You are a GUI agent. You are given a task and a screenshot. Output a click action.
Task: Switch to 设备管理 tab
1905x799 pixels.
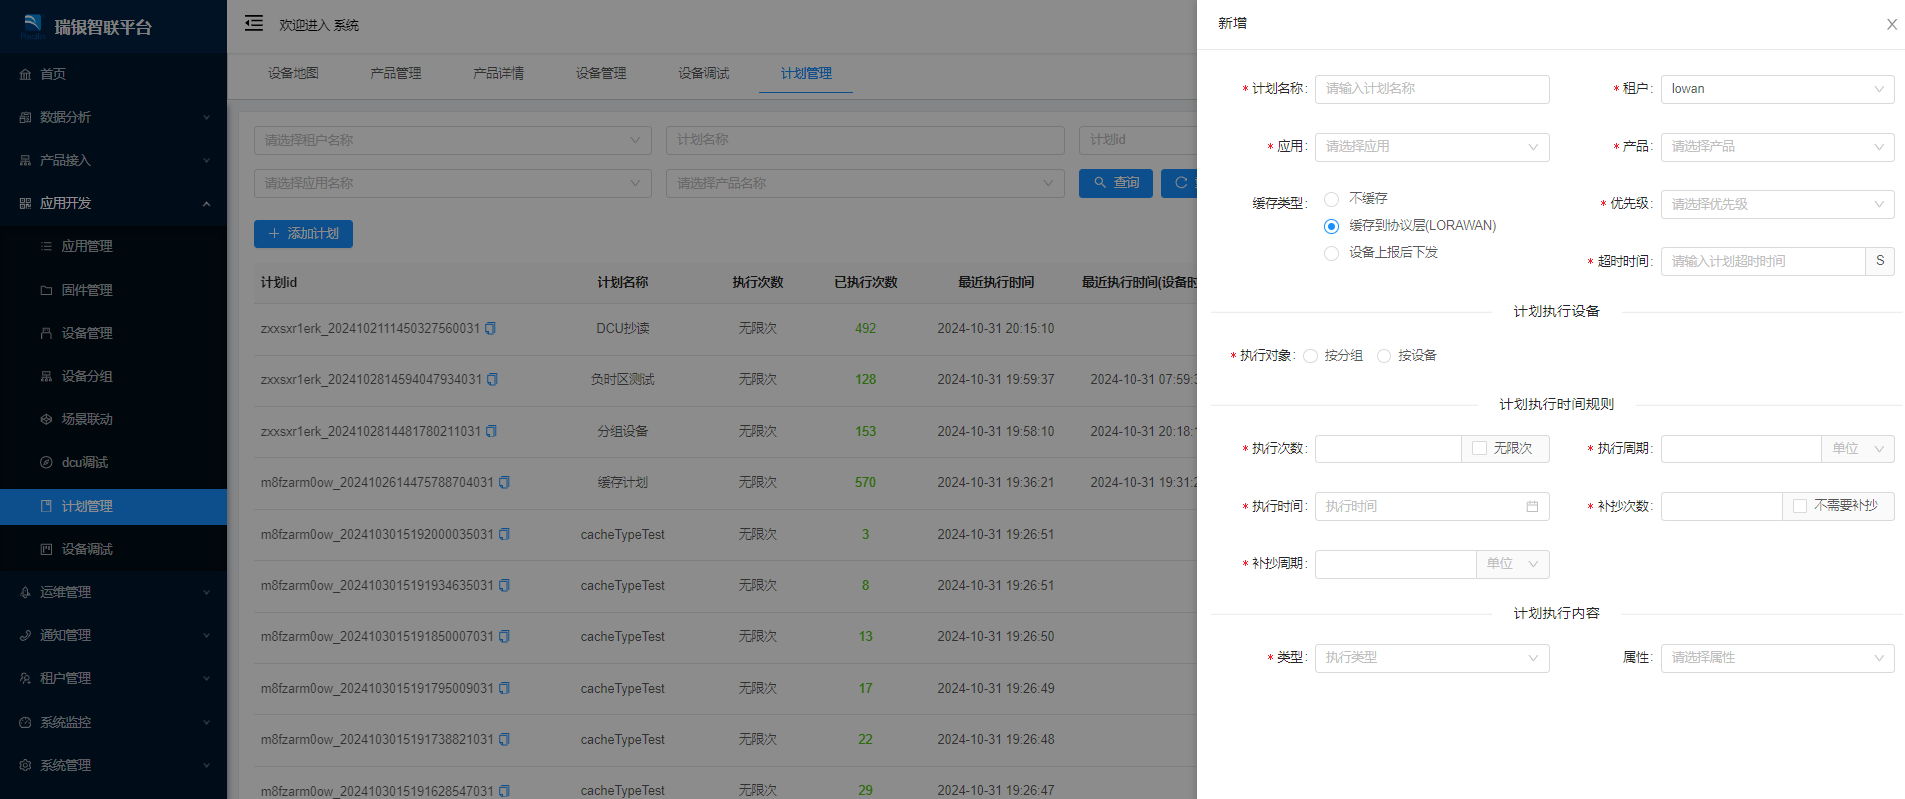coord(601,73)
